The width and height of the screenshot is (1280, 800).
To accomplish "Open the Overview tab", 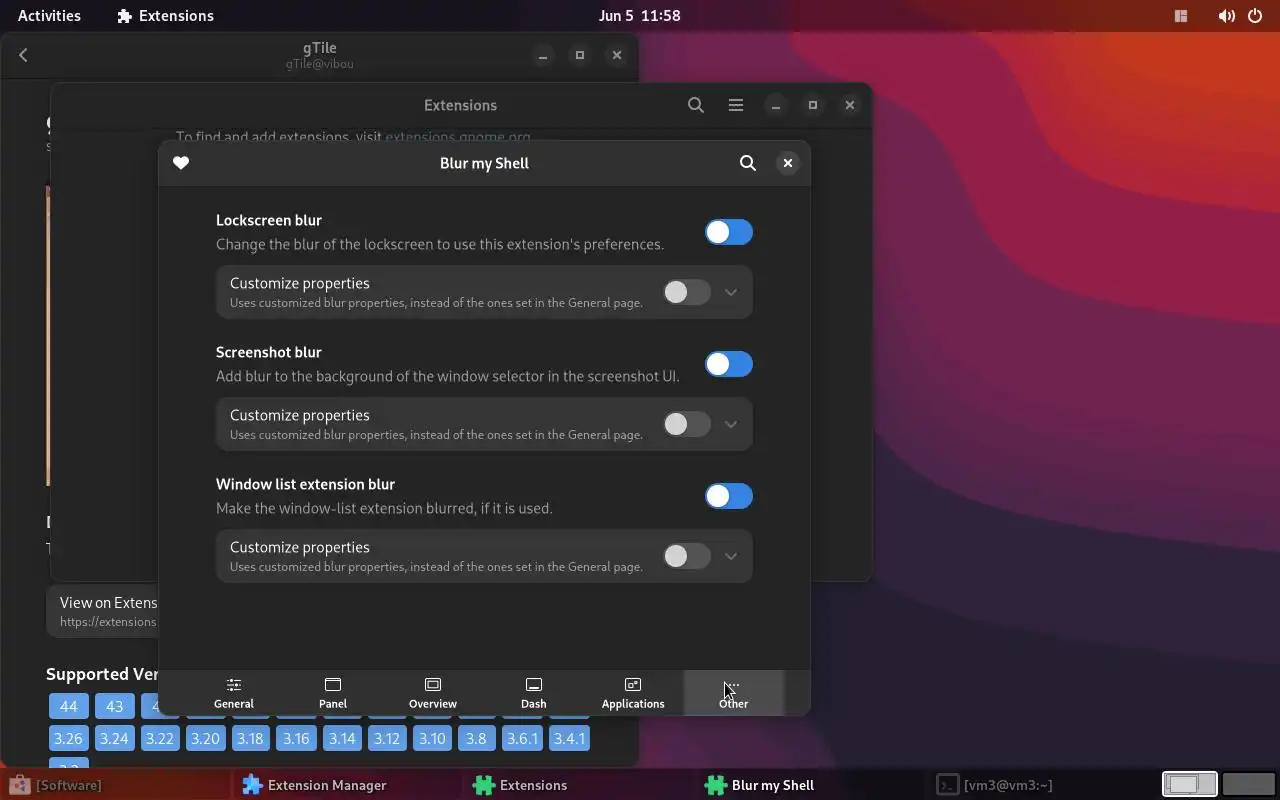I will tap(433, 693).
